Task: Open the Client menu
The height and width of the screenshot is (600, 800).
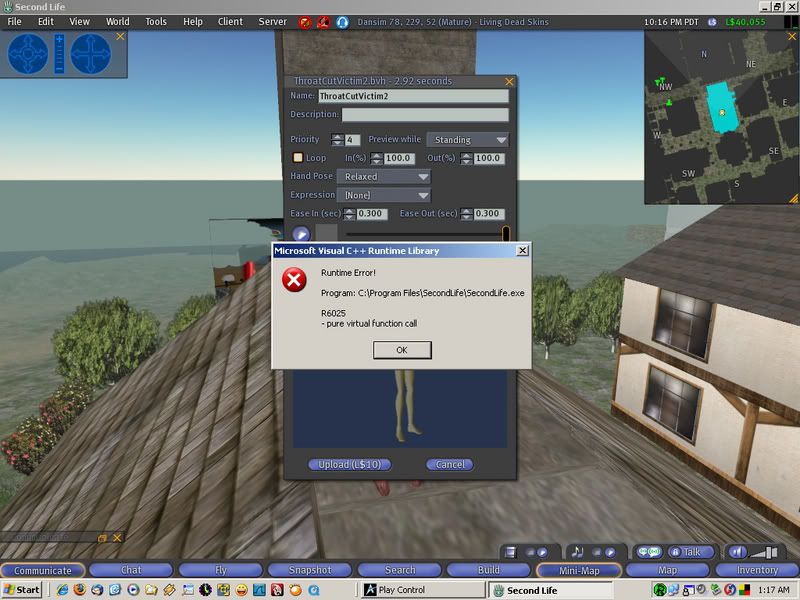Action: pyautogui.click(x=230, y=21)
